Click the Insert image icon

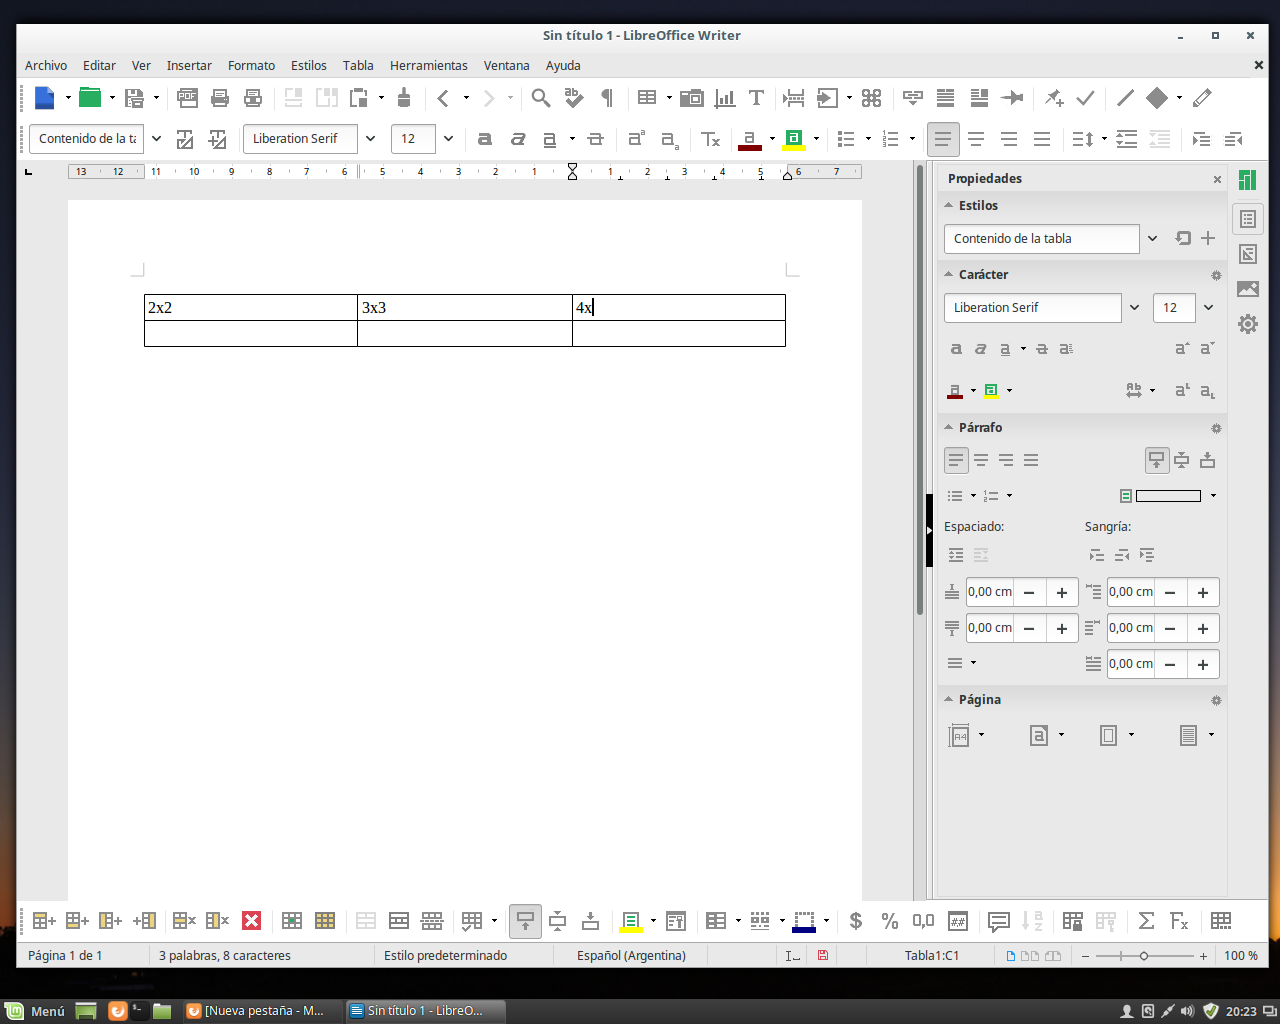692,98
